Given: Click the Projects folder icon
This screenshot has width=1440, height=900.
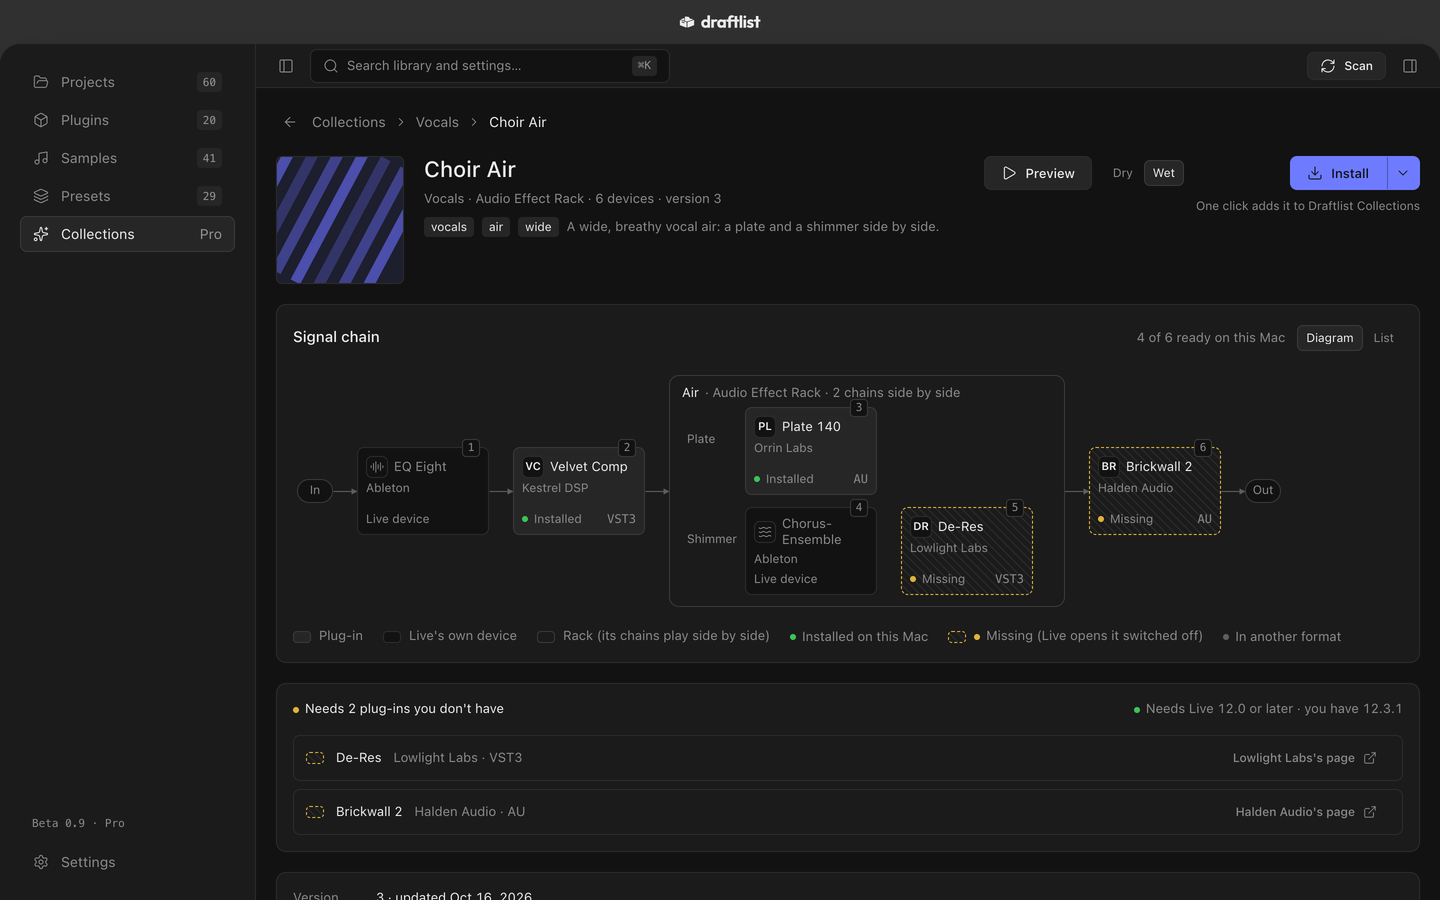Looking at the screenshot, I should pos(41,82).
